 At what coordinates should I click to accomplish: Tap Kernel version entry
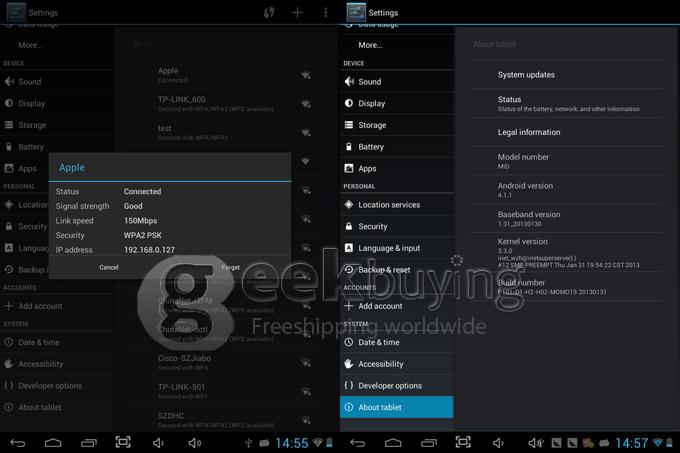pyautogui.click(x=566, y=252)
